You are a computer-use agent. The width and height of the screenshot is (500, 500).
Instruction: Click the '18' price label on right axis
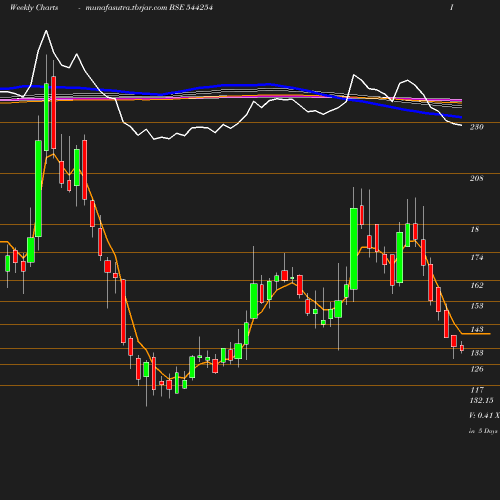coord(475,230)
